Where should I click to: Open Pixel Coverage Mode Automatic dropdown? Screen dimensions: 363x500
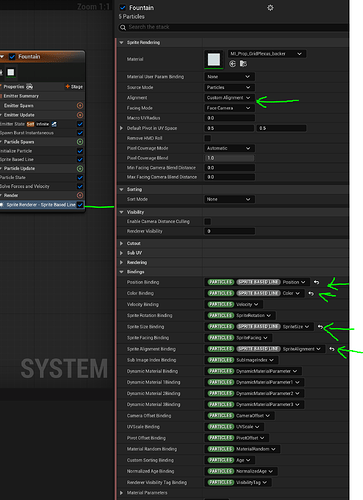pyautogui.click(x=229, y=148)
